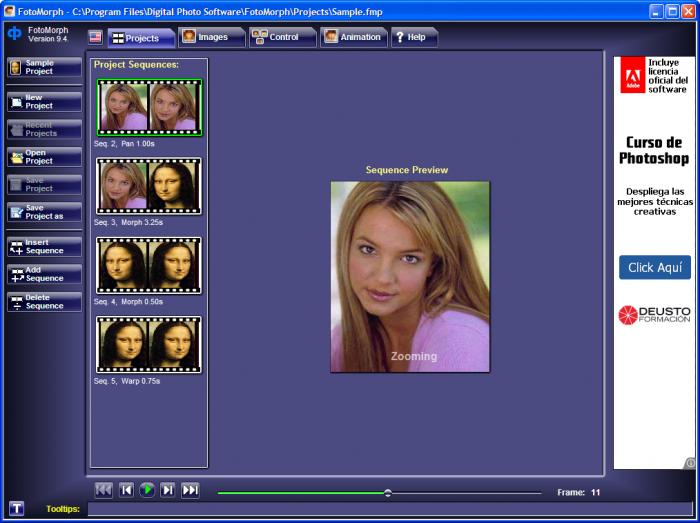Click the US flag language icon

tap(95, 37)
